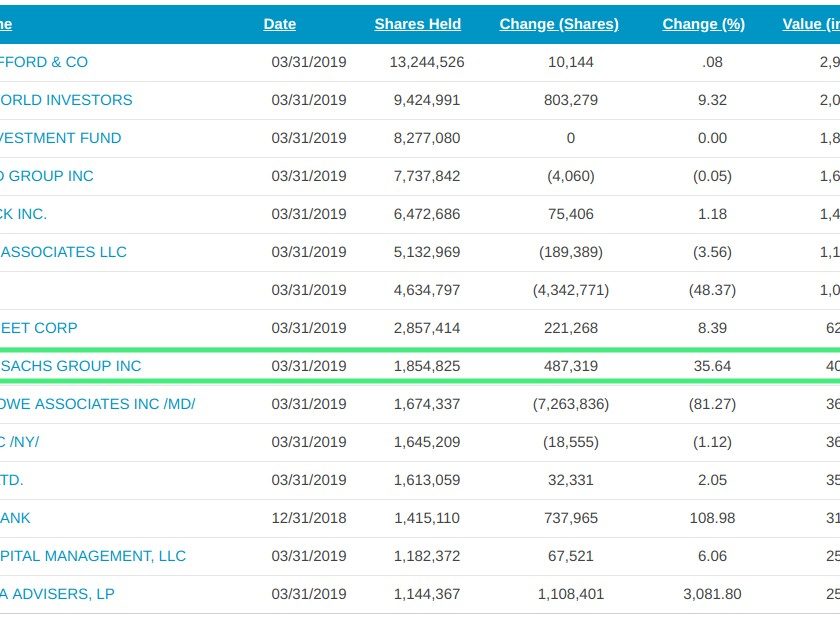This screenshot has width=840, height=617.
Task: Select shares held value 6,472,686
Action: (427, 214)
